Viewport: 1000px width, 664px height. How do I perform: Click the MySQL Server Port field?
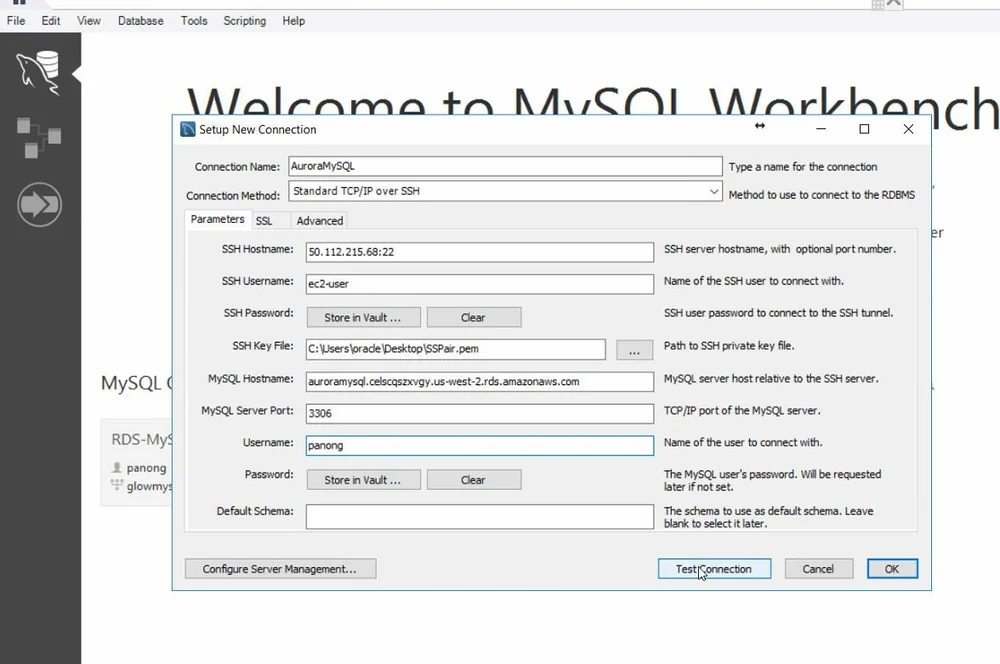coord(480,413)
